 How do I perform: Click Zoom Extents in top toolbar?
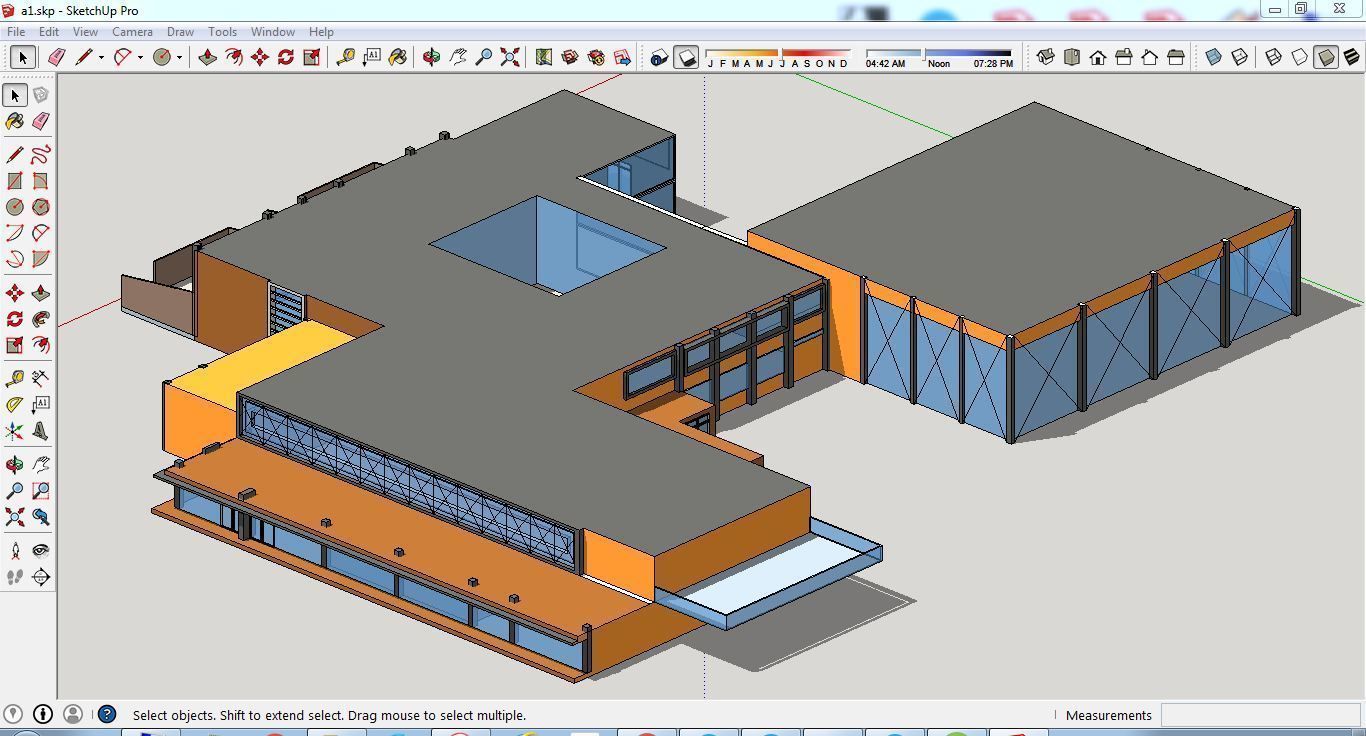[510, 57]
